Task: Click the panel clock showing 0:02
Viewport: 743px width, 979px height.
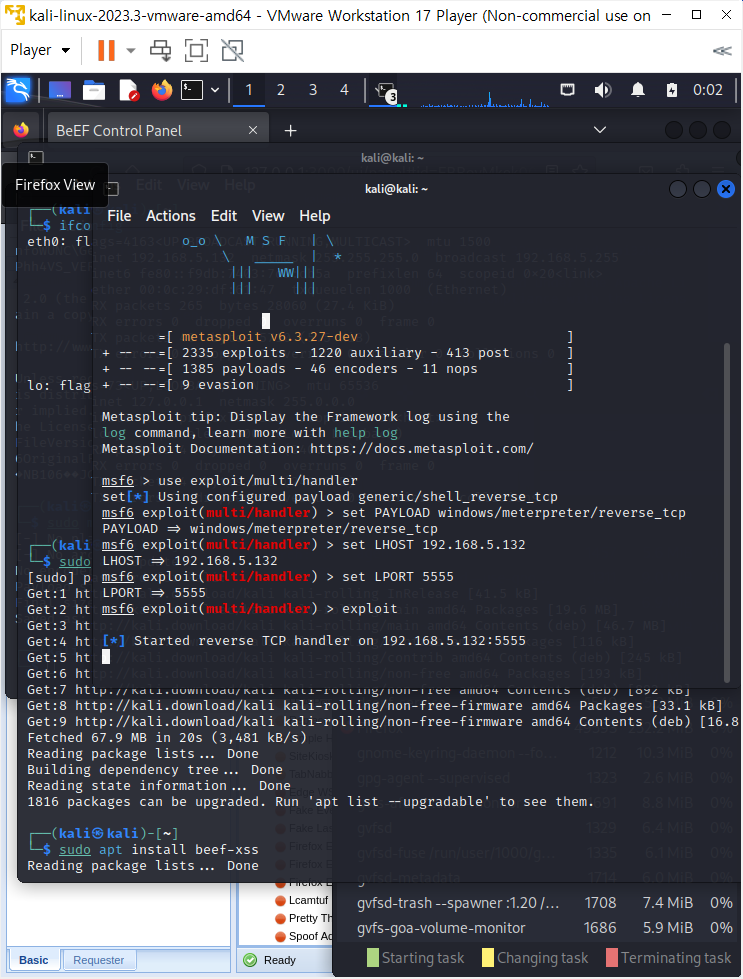Action: [707, 90]
